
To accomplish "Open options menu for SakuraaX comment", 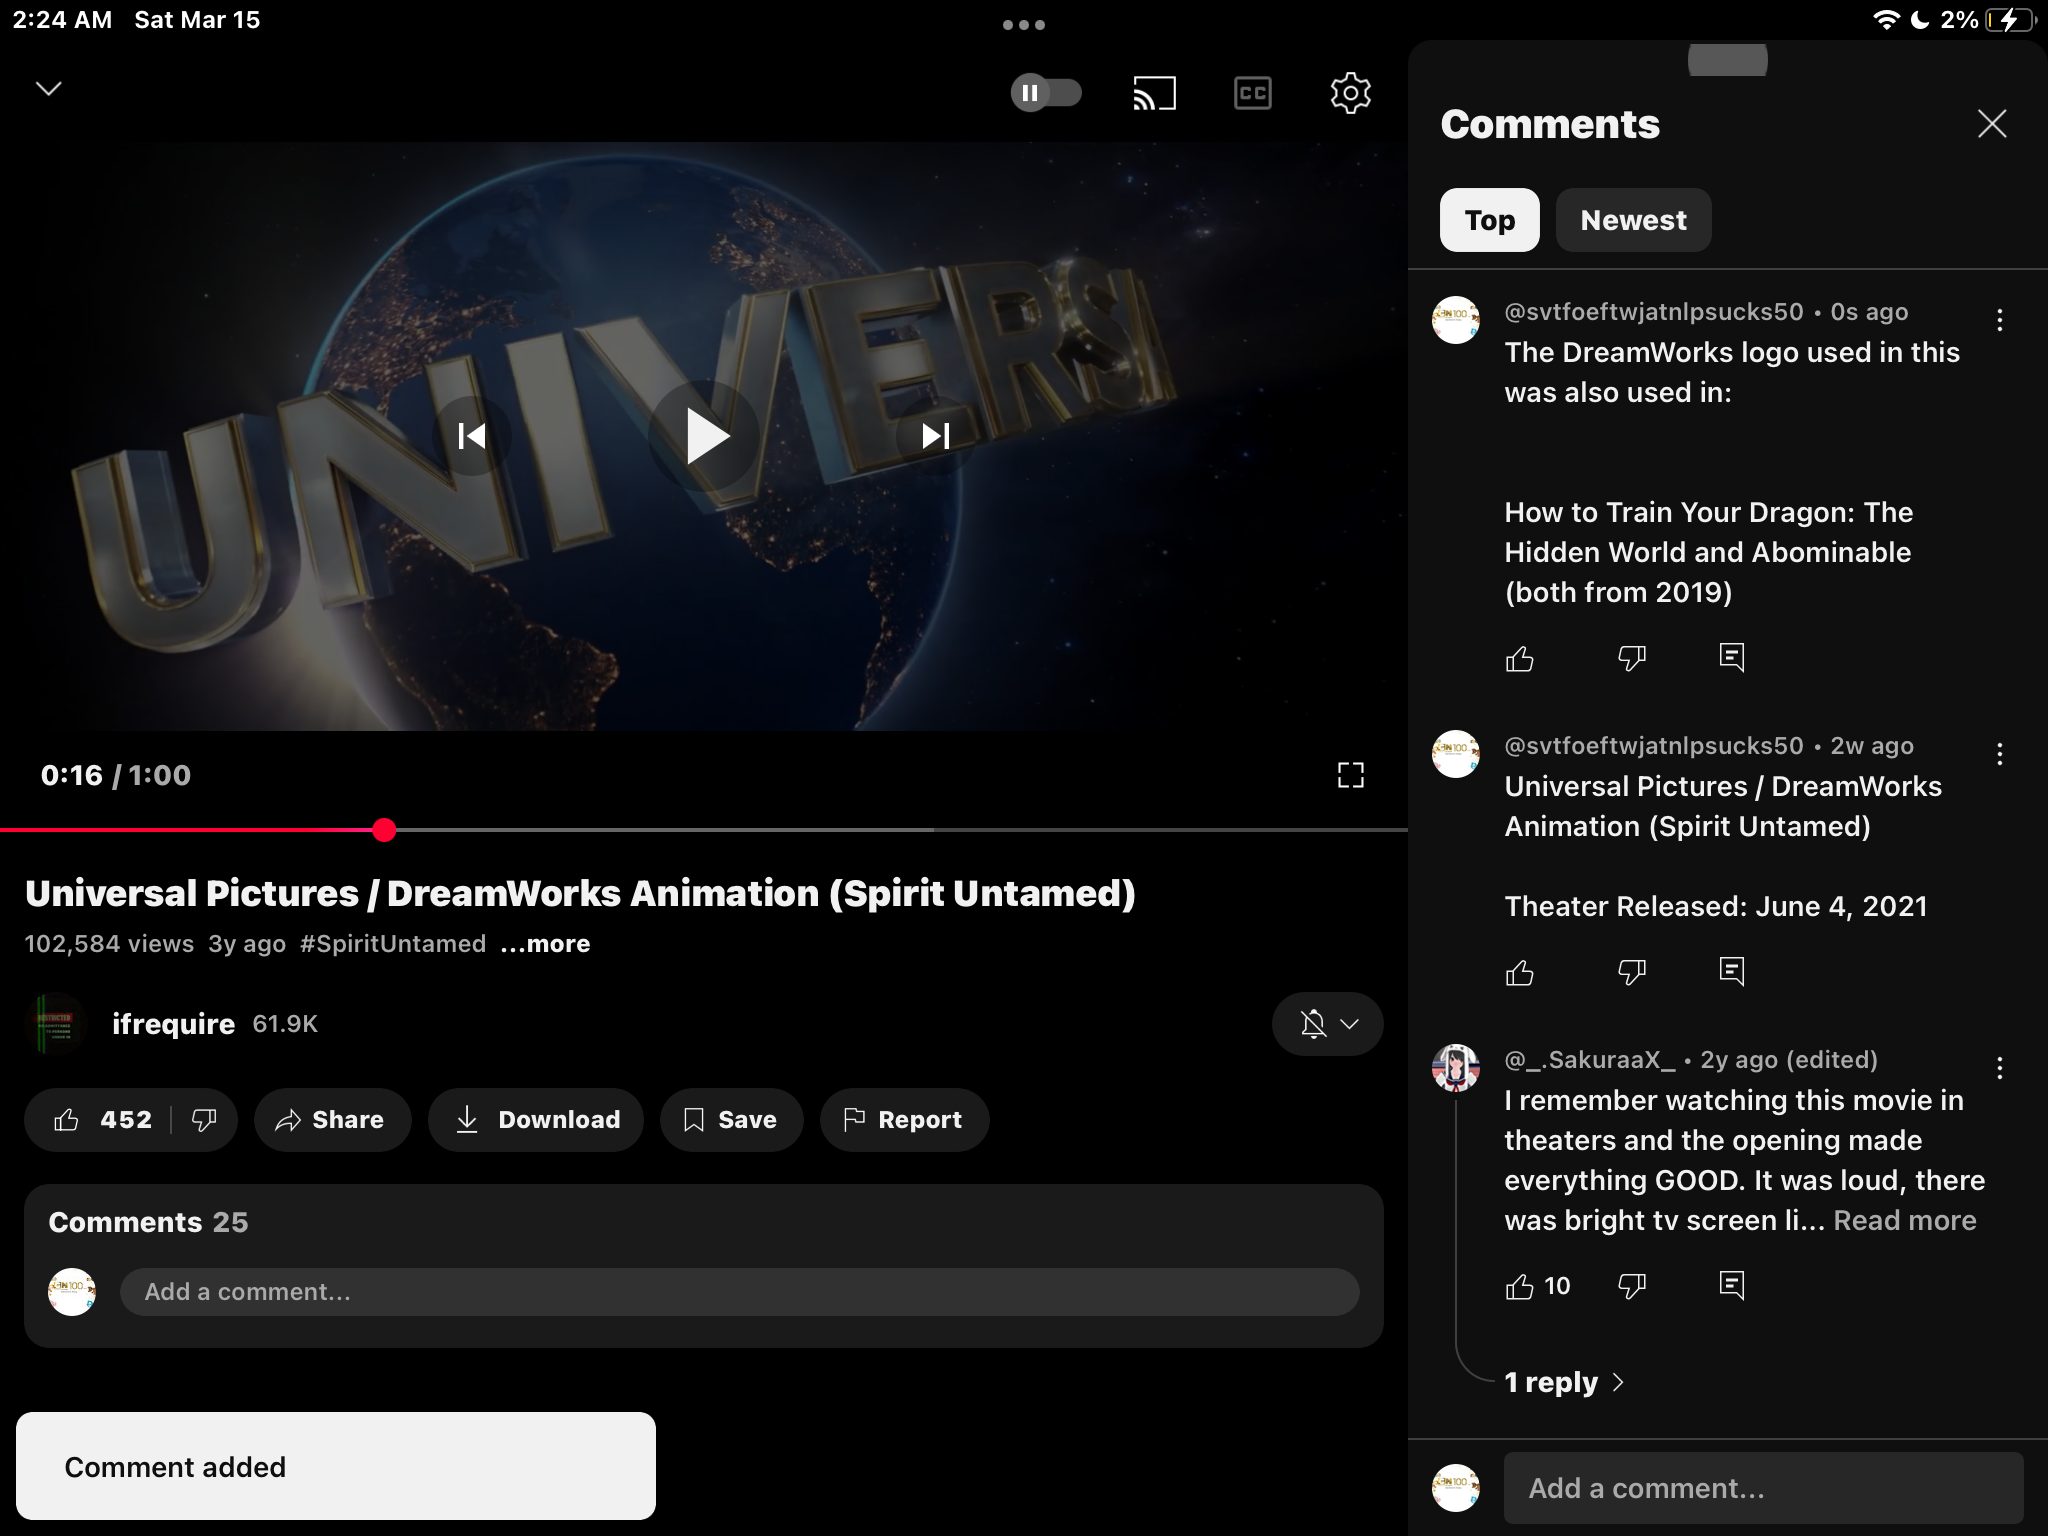I will [1999, 1068].
